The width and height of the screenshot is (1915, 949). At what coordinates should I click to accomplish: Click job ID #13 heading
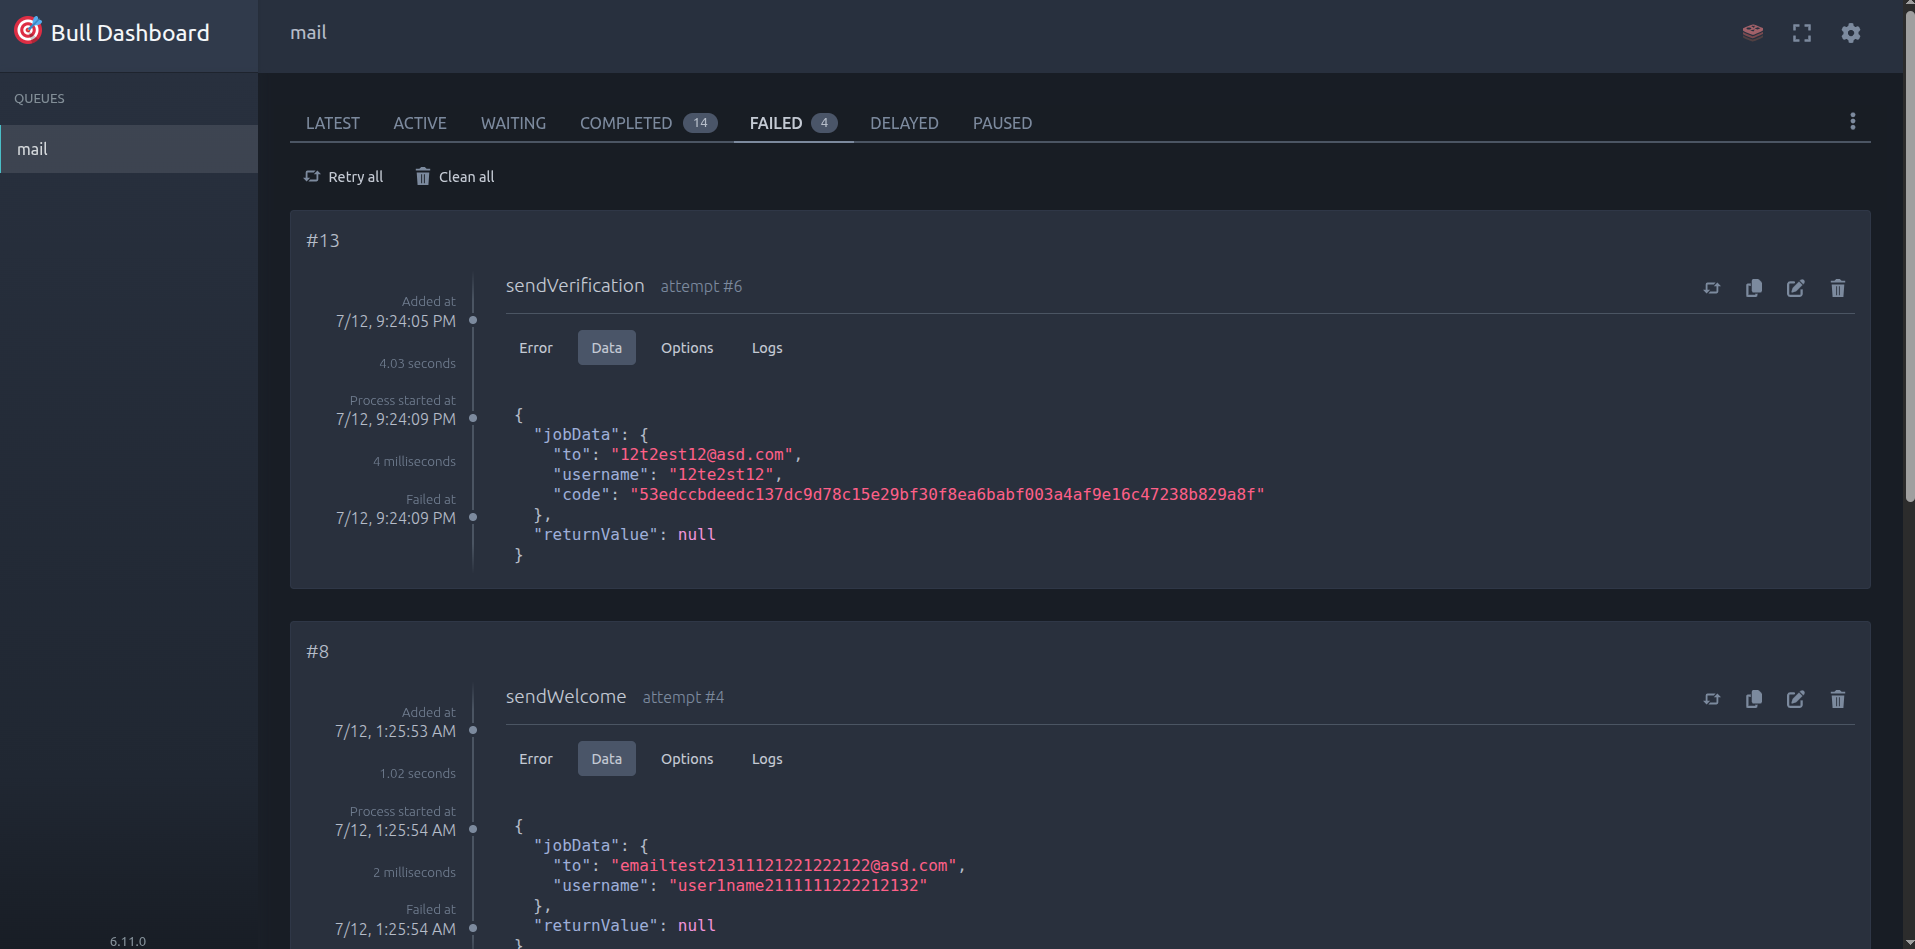[x=323, y=241]
